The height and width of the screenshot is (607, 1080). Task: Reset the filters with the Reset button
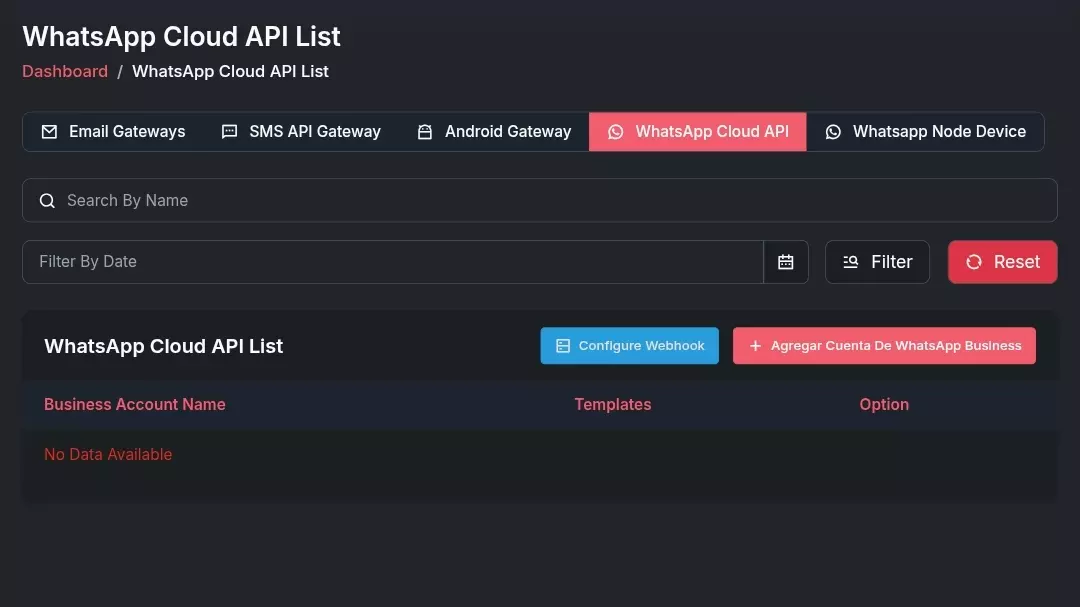click(x=1002, y=262)
